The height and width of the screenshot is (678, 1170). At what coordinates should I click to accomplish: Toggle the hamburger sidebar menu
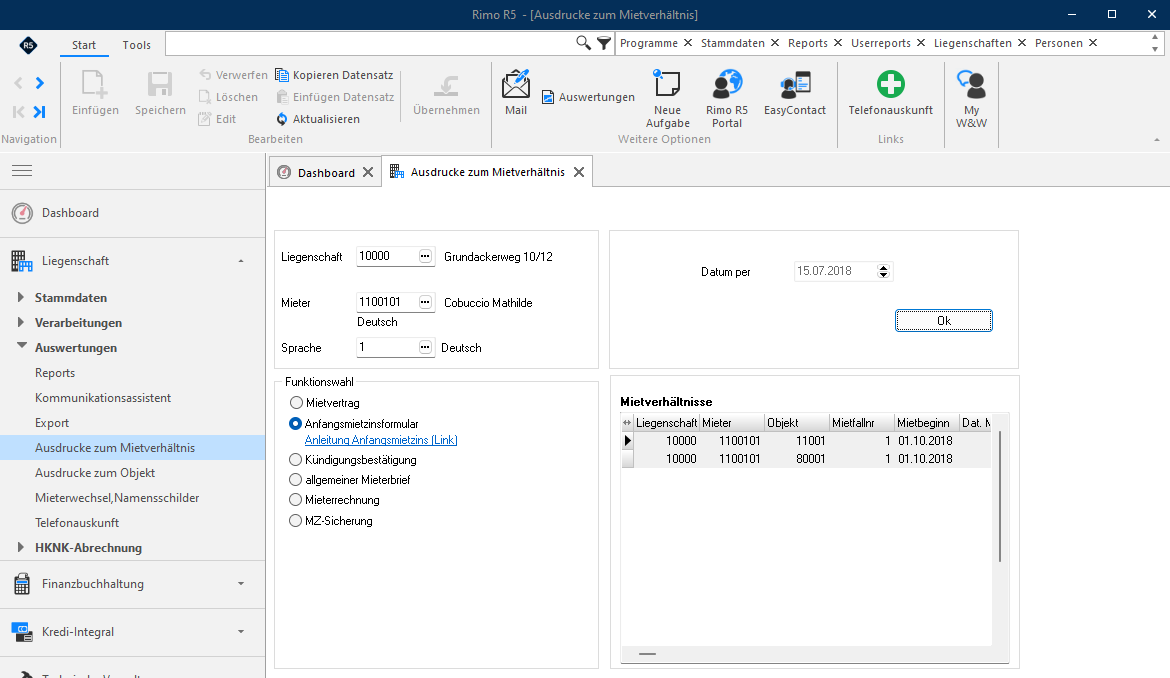[22, 171]
